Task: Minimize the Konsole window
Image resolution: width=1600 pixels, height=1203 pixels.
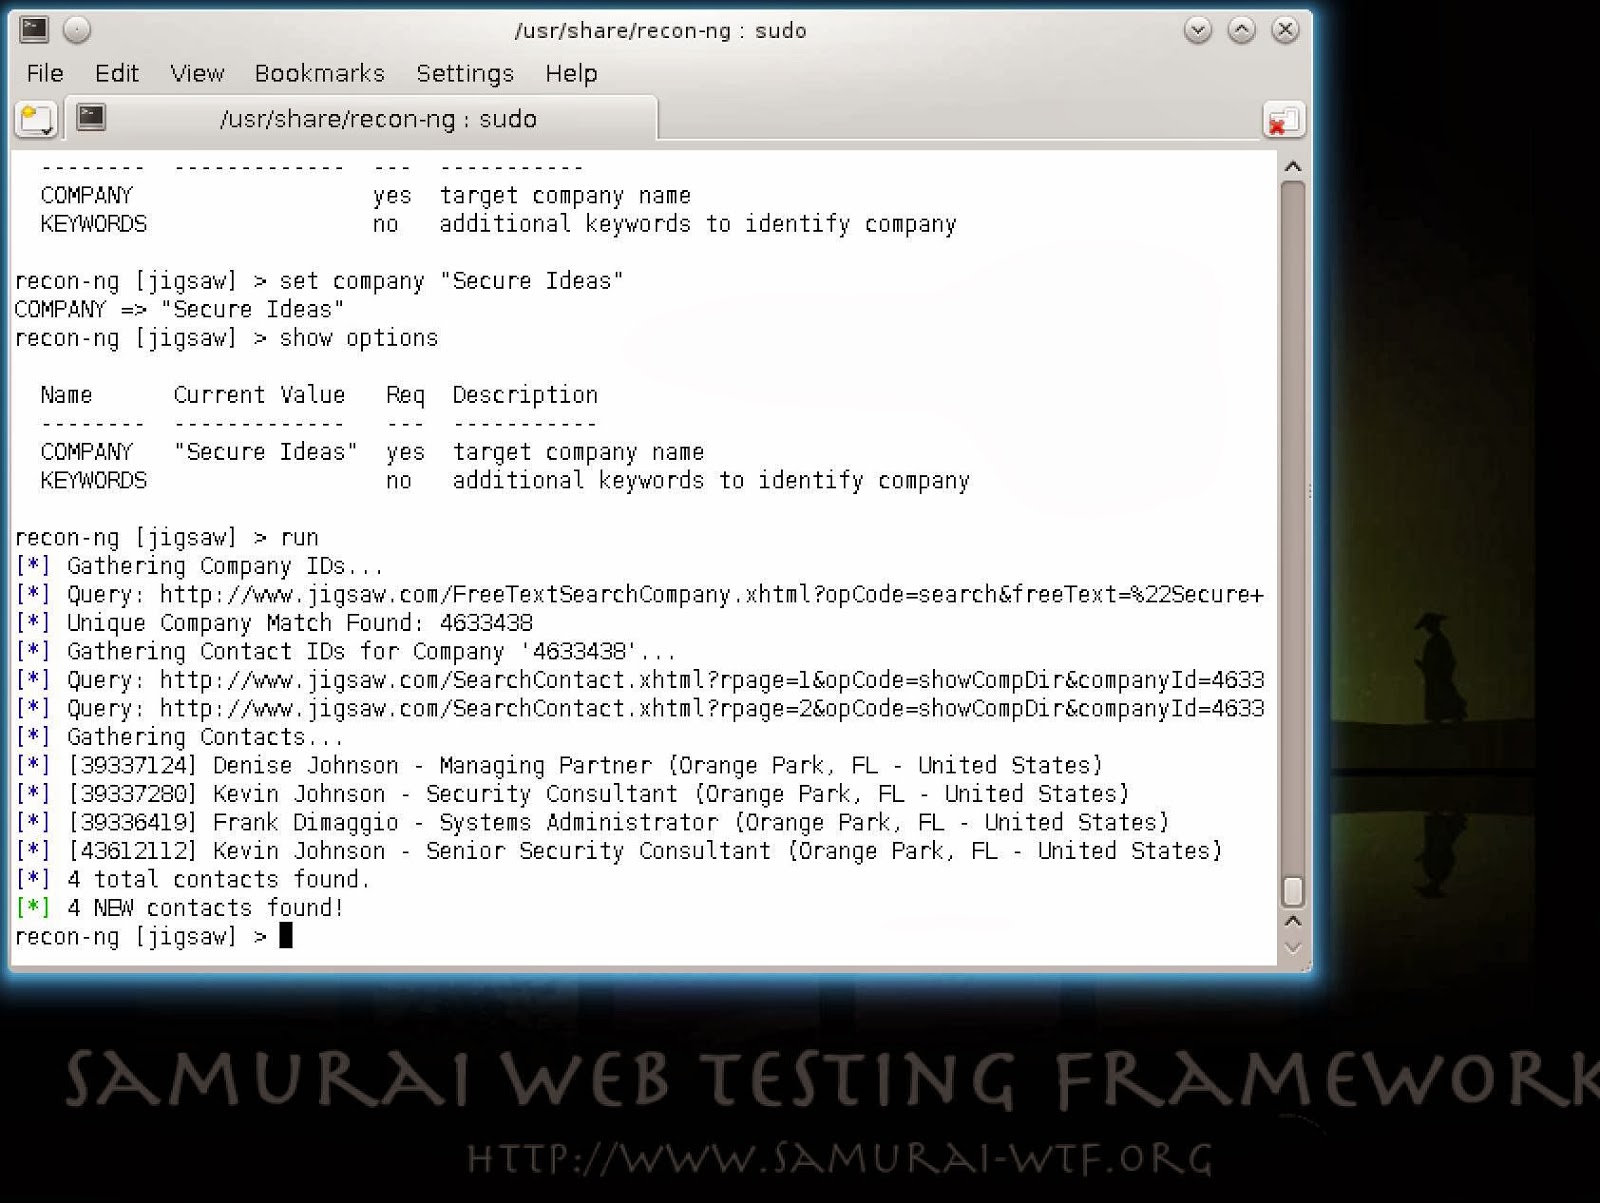Action: pyautogui.click(x=1197, y=30)
